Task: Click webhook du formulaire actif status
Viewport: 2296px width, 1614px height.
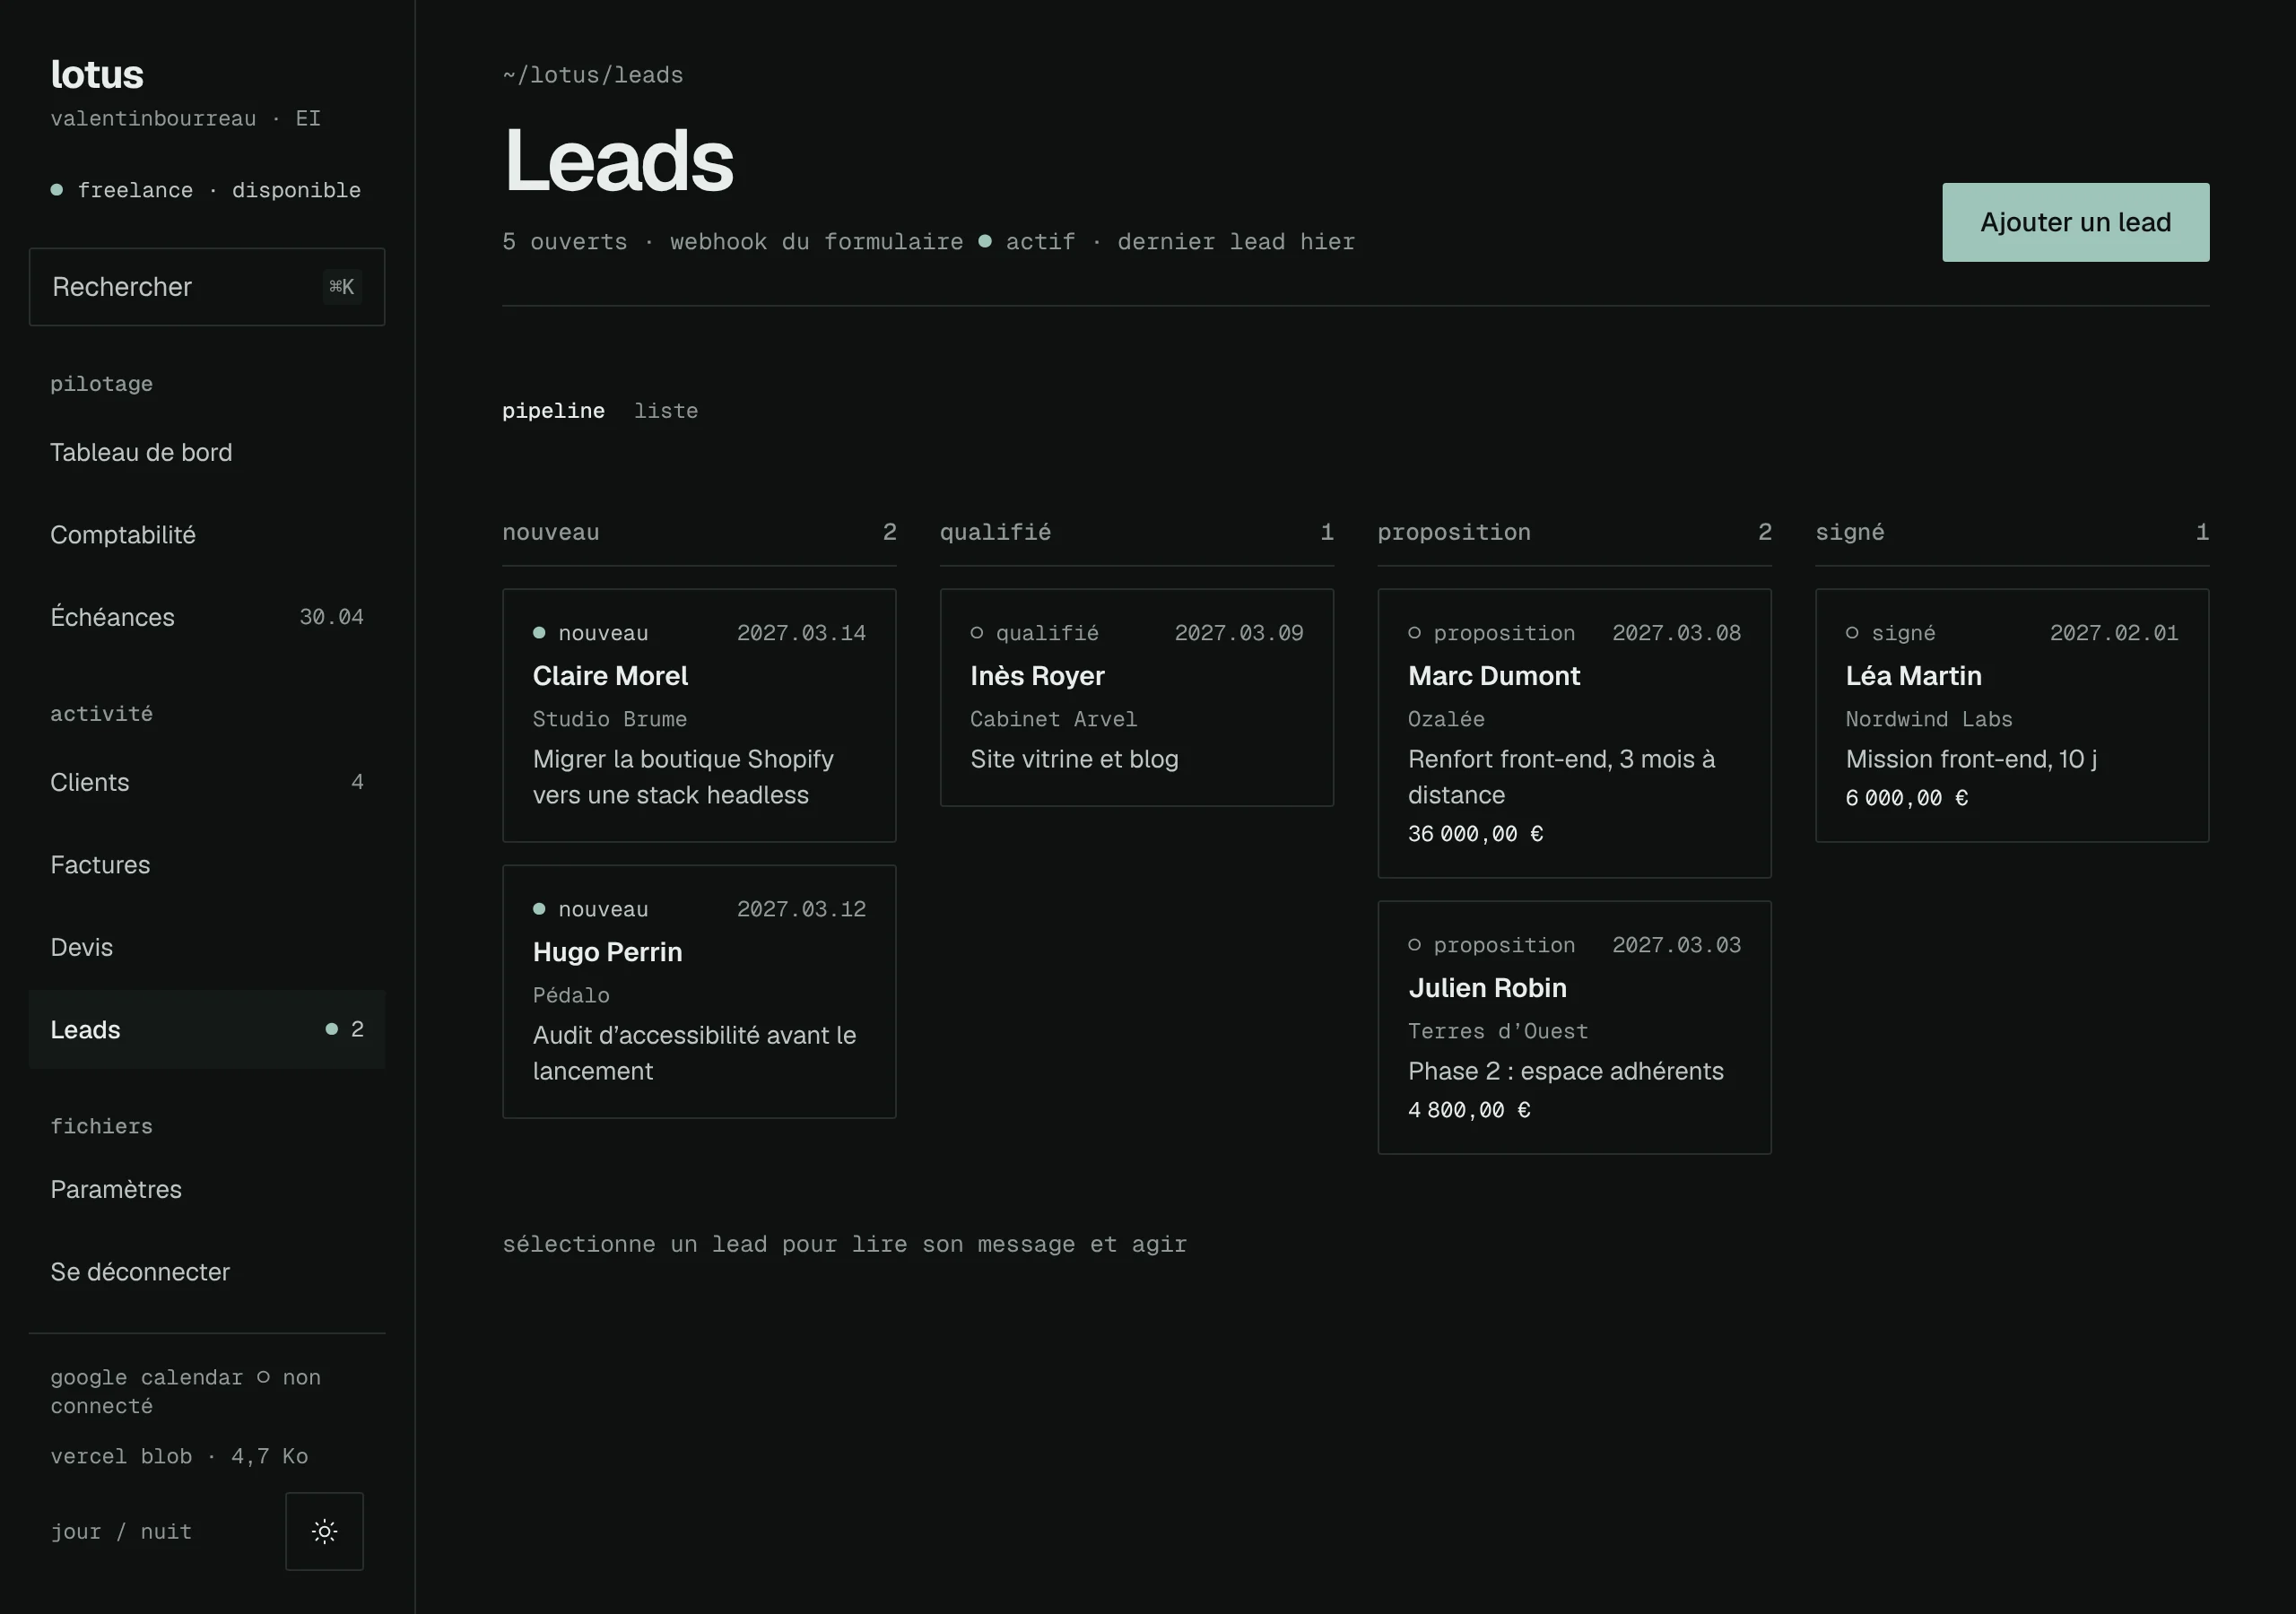Action: (x=872, y=242)
